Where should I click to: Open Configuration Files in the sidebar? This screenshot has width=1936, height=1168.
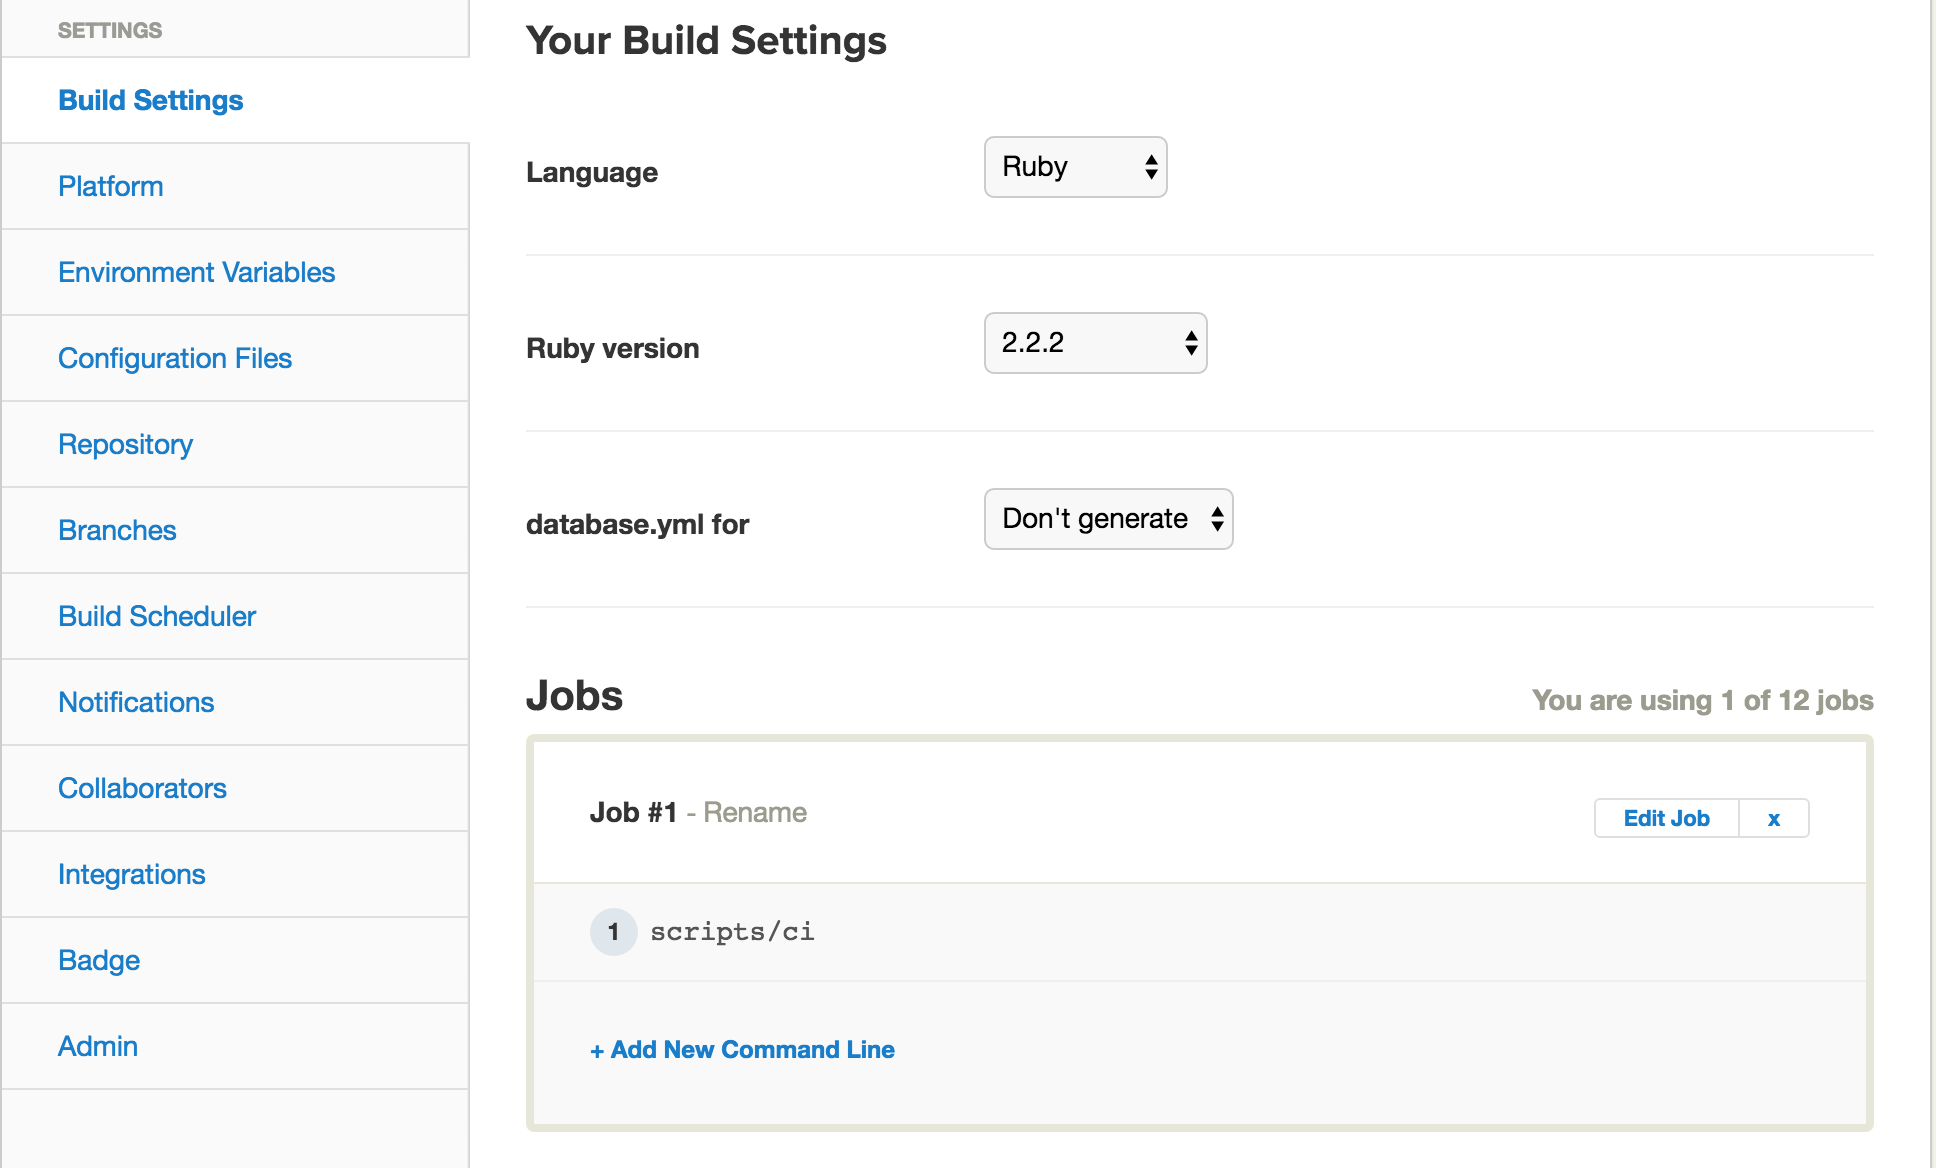point(175,358)
